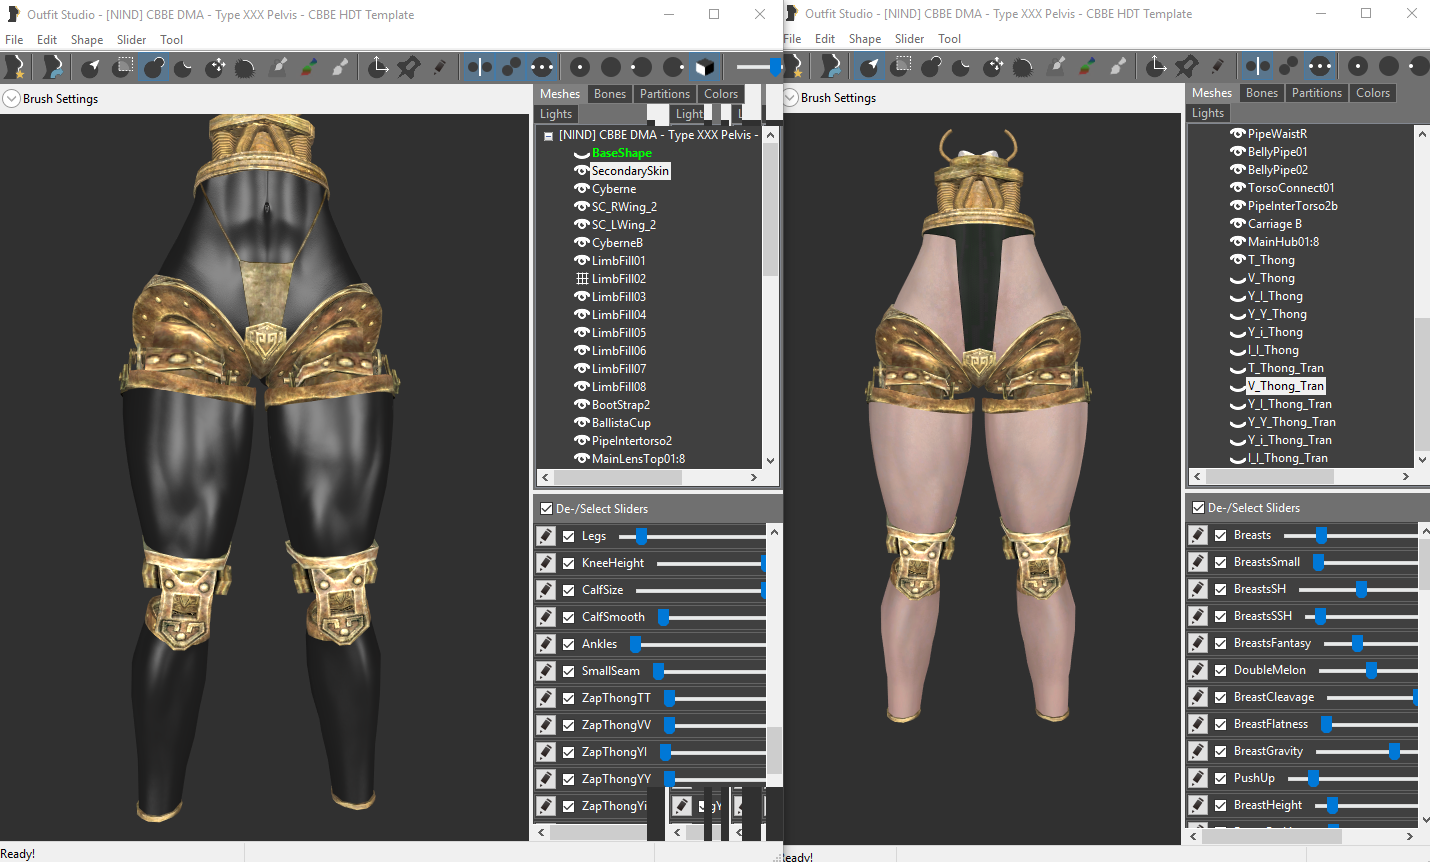Select the Inflate brush in left window

coord(154,67)
